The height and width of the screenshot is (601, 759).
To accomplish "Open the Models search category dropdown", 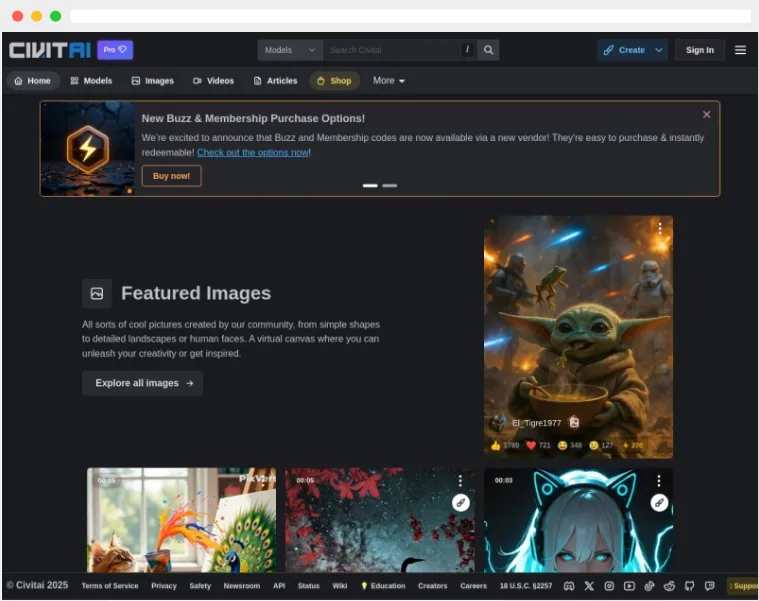I will [x=290, y=50].
